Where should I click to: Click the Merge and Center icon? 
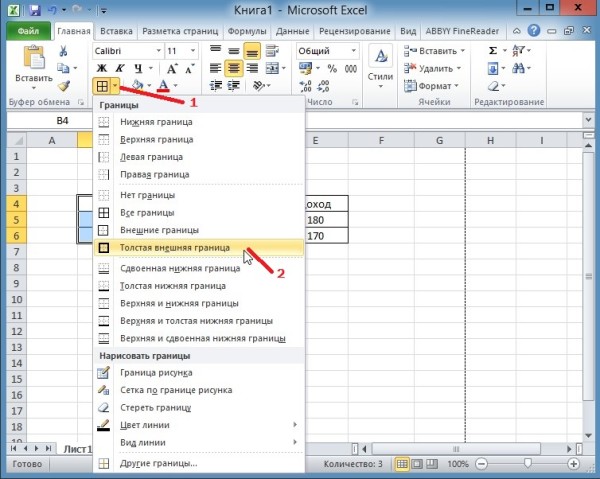tap(272, 68)
